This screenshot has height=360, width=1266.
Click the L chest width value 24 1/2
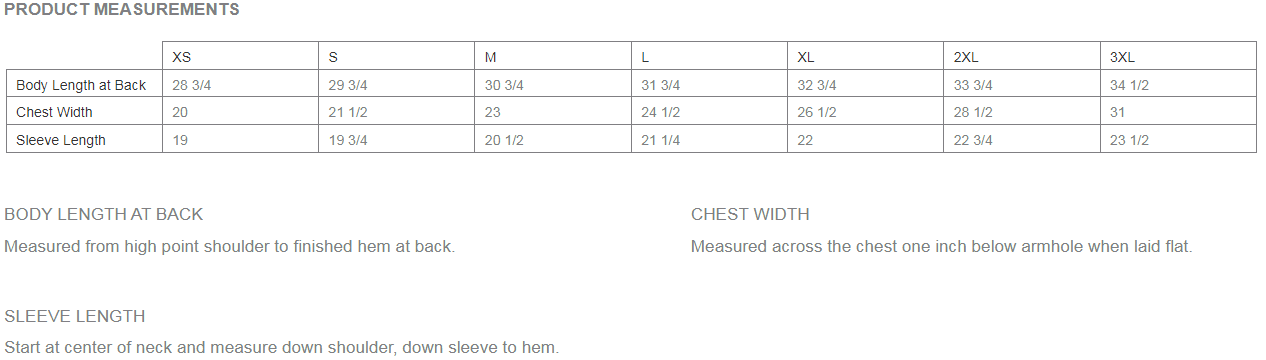(x=660, y=112)
